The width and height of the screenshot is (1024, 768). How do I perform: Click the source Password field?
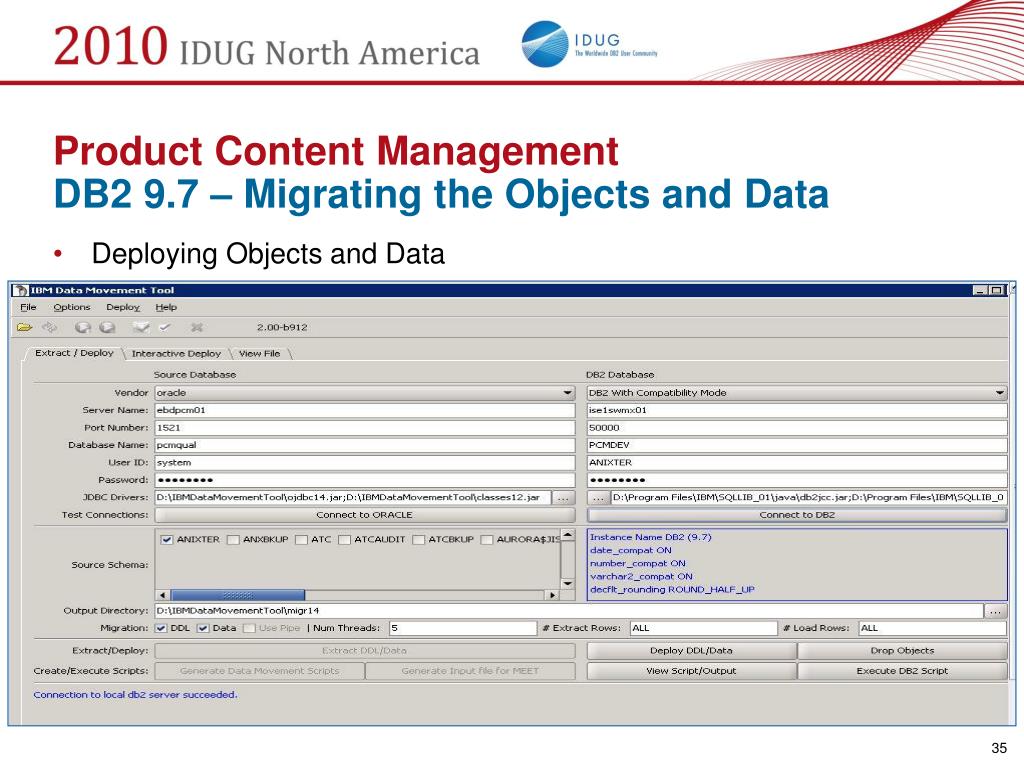[364, 480]
